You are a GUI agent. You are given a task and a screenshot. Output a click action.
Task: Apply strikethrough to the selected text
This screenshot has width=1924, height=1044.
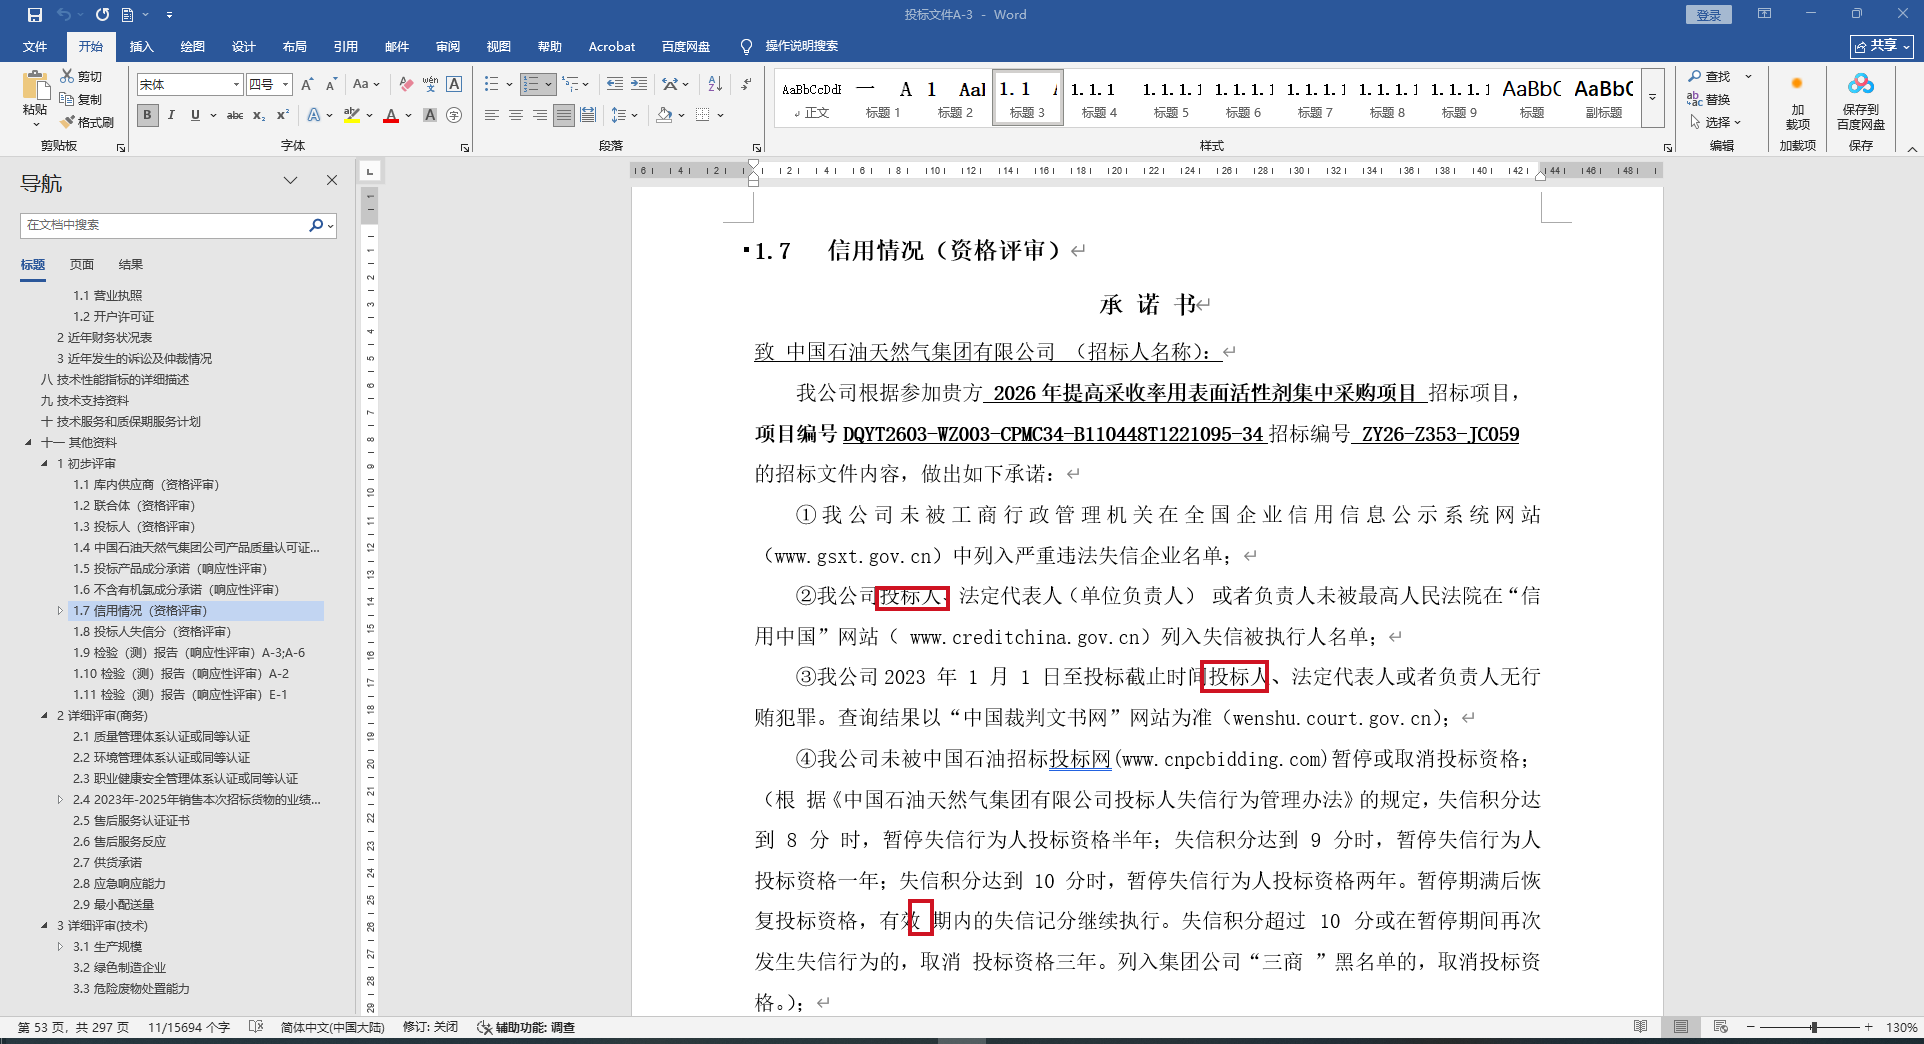[x=235, y=116]
